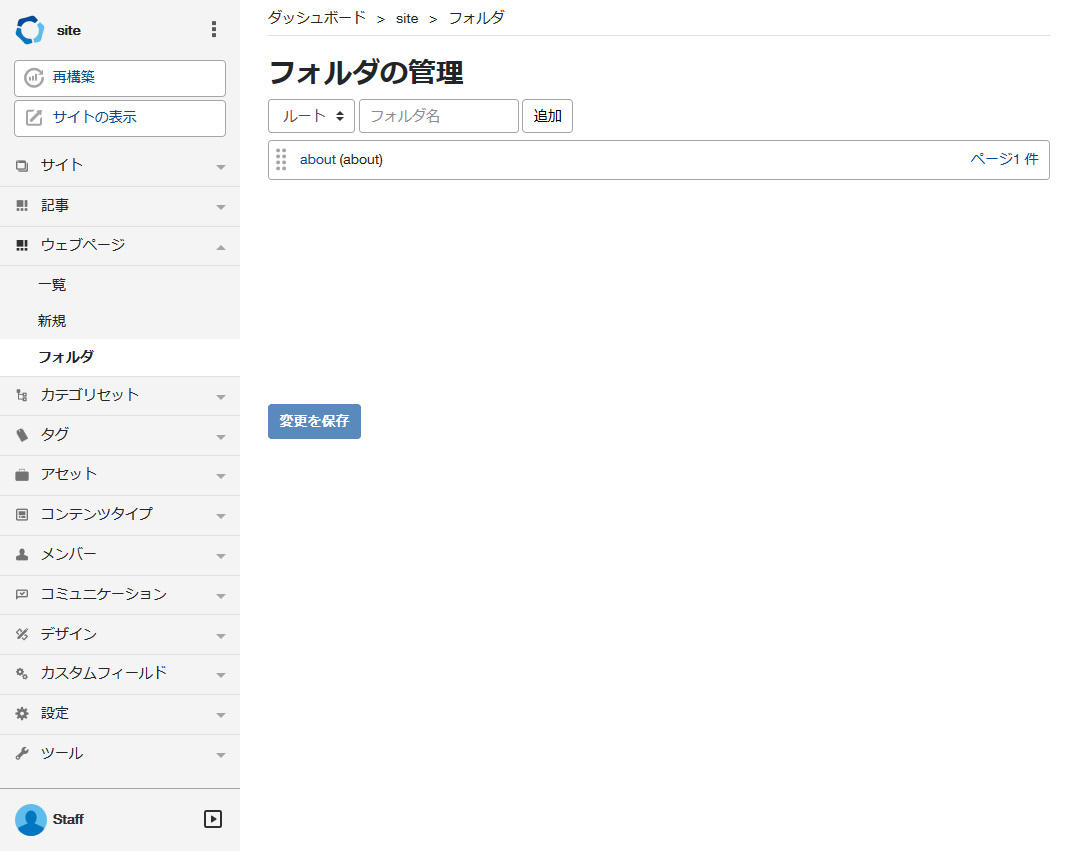Expand the 設定 menu arrow
Image resolution: width=1078 pixels, height=851 pixels.
[x=221, y=715]
